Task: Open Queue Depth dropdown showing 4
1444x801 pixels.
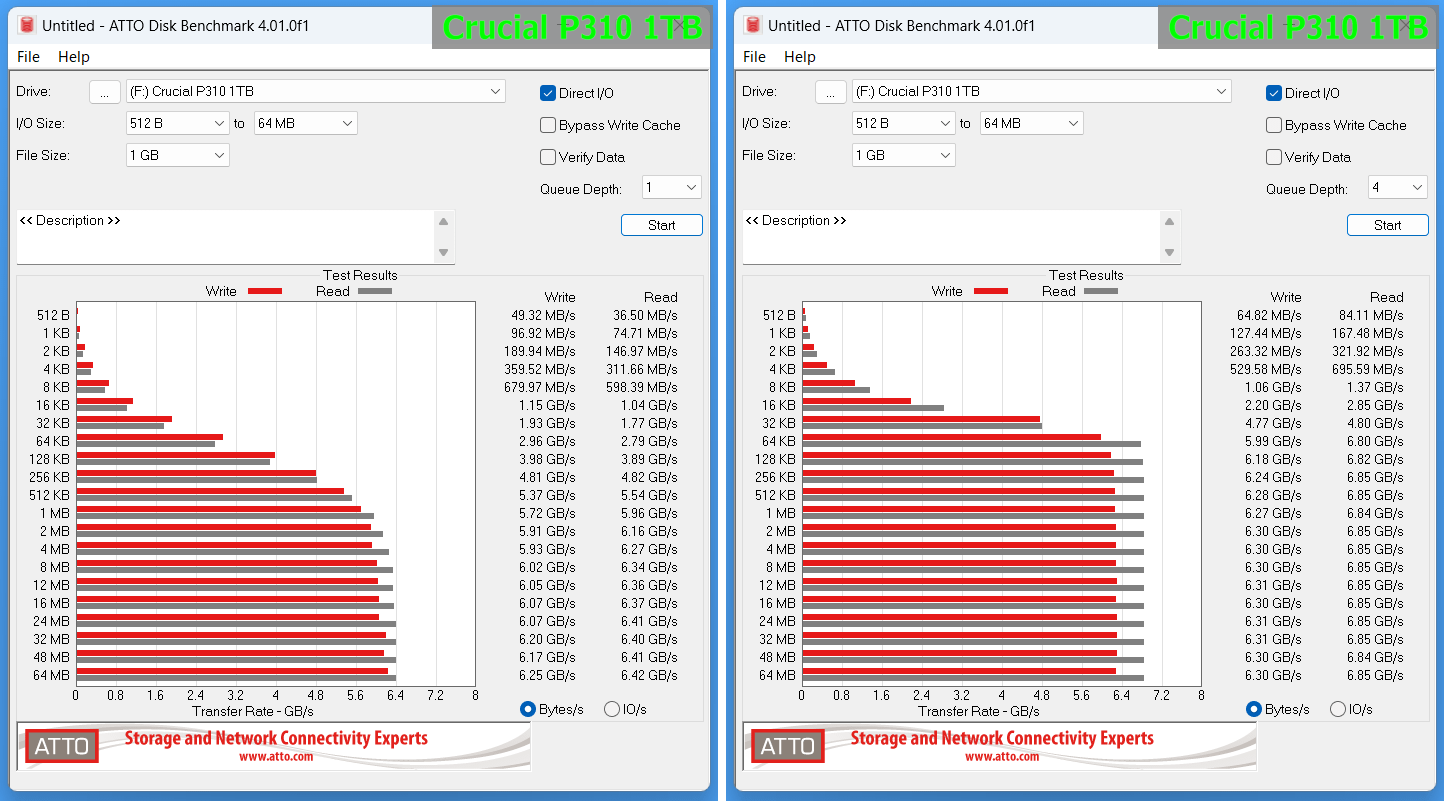Action: [1397, 187]
